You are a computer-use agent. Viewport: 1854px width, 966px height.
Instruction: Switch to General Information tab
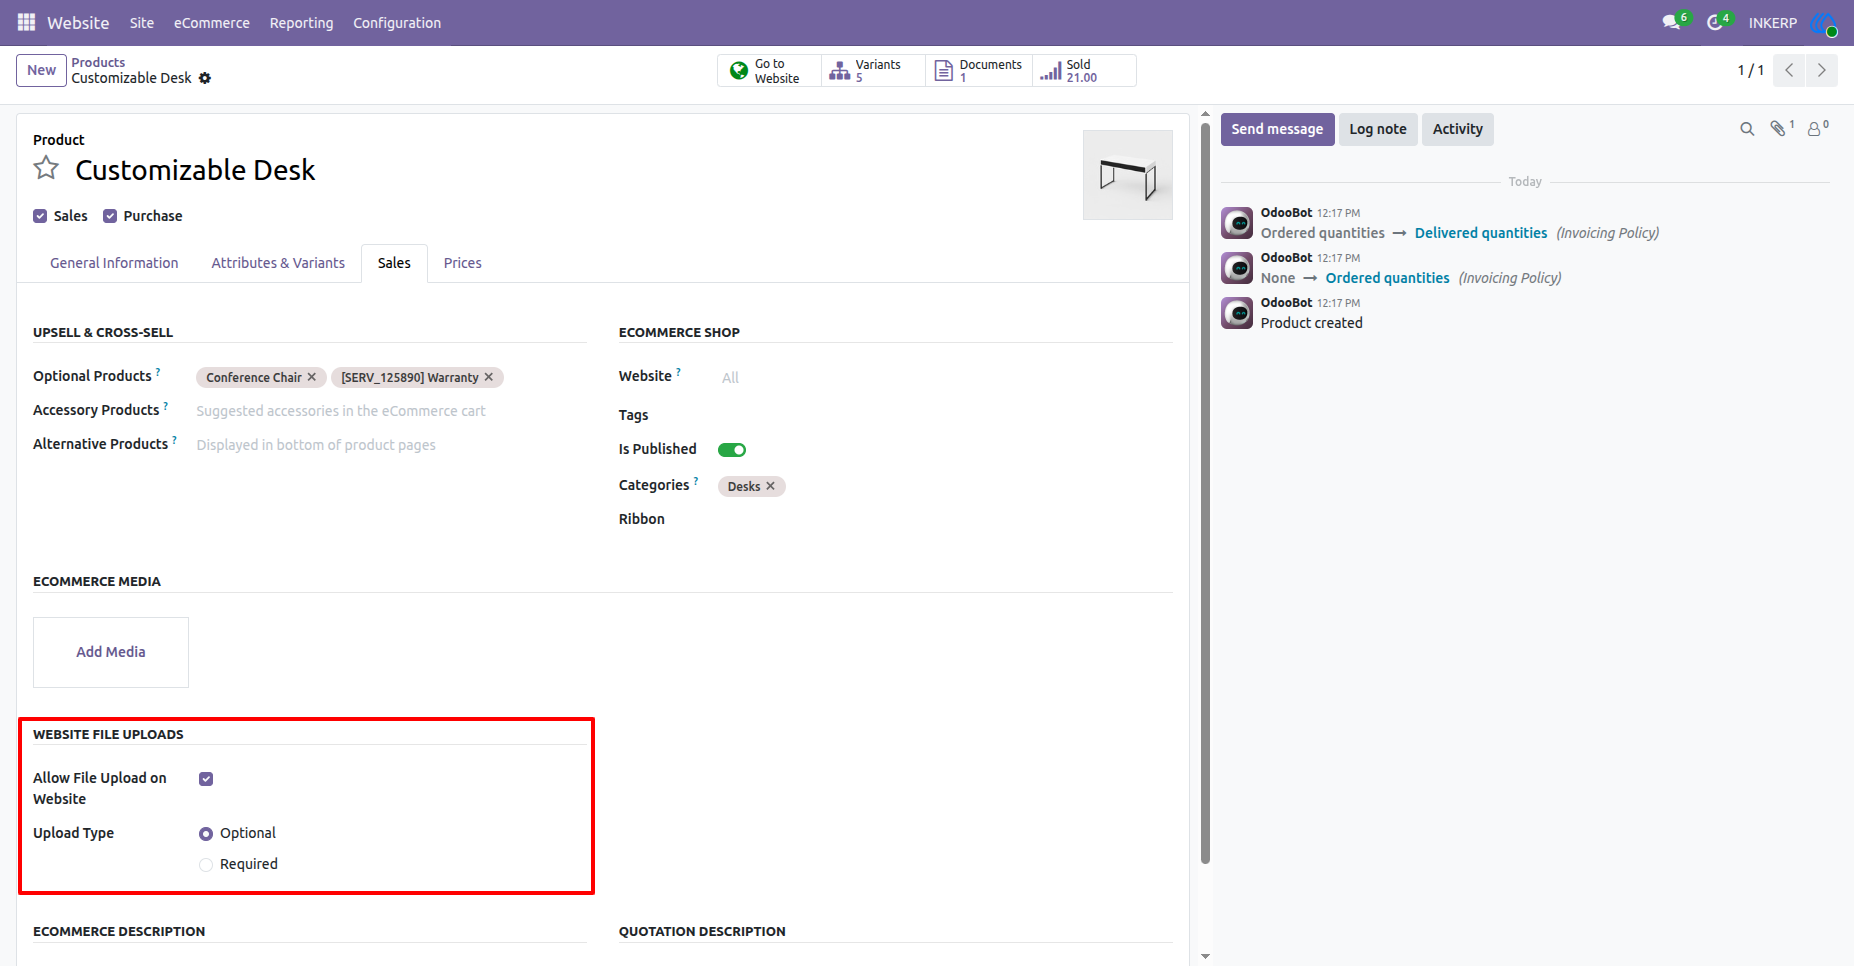tap(114, 263)
